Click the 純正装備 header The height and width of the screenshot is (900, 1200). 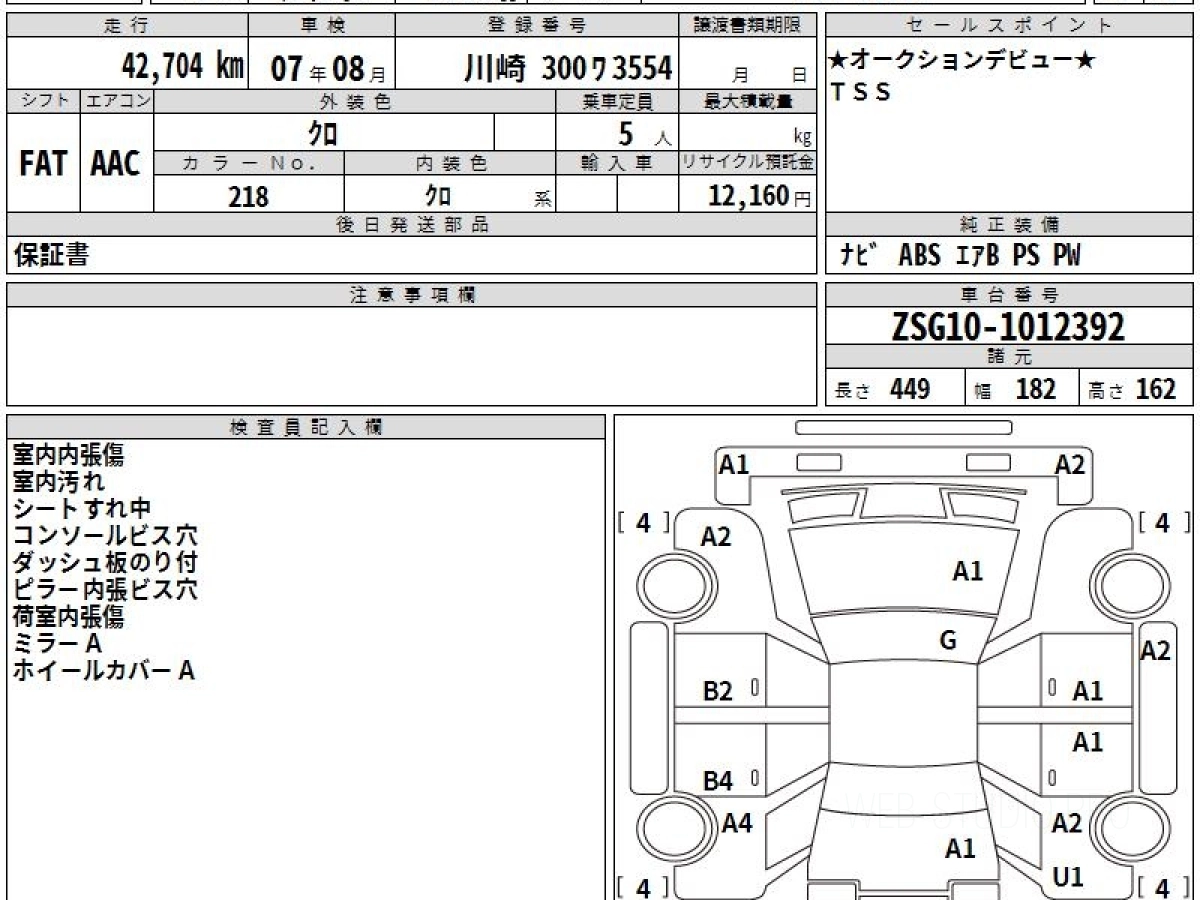point(1009,225)
